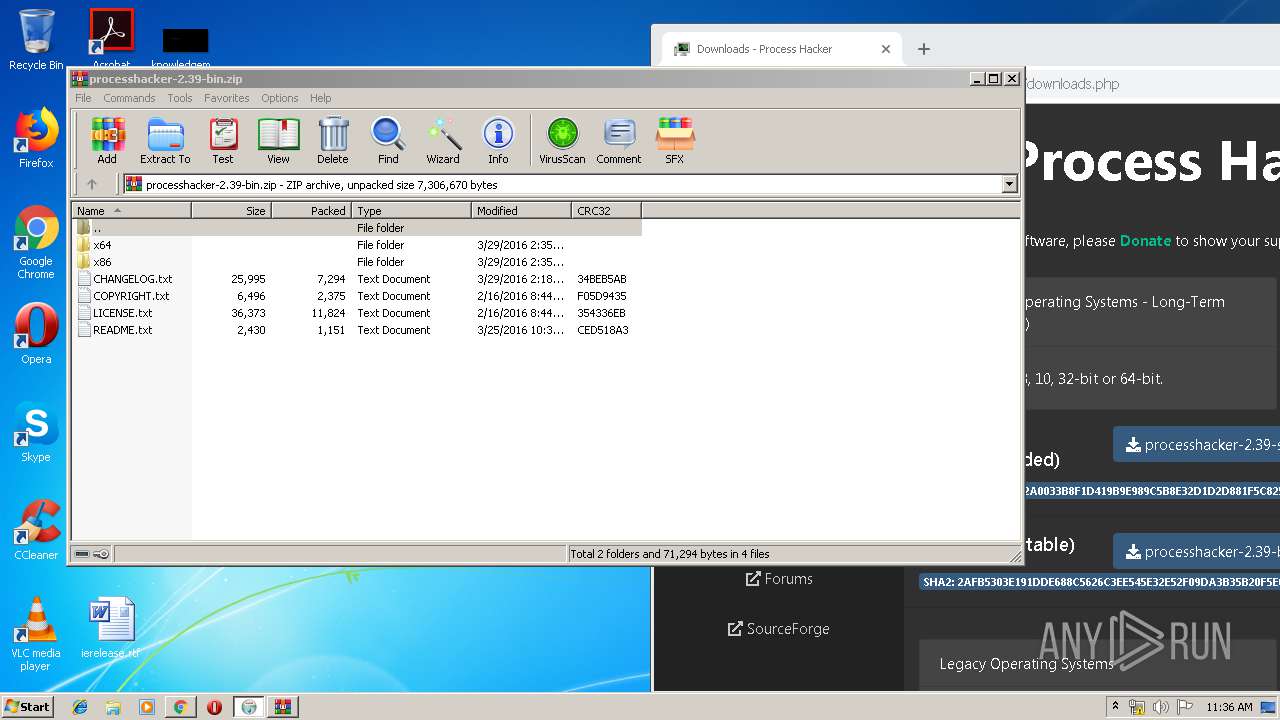1280x720 pixels.
Task: Show hidden system tray icons arrow
Action: pos(1115,707)
